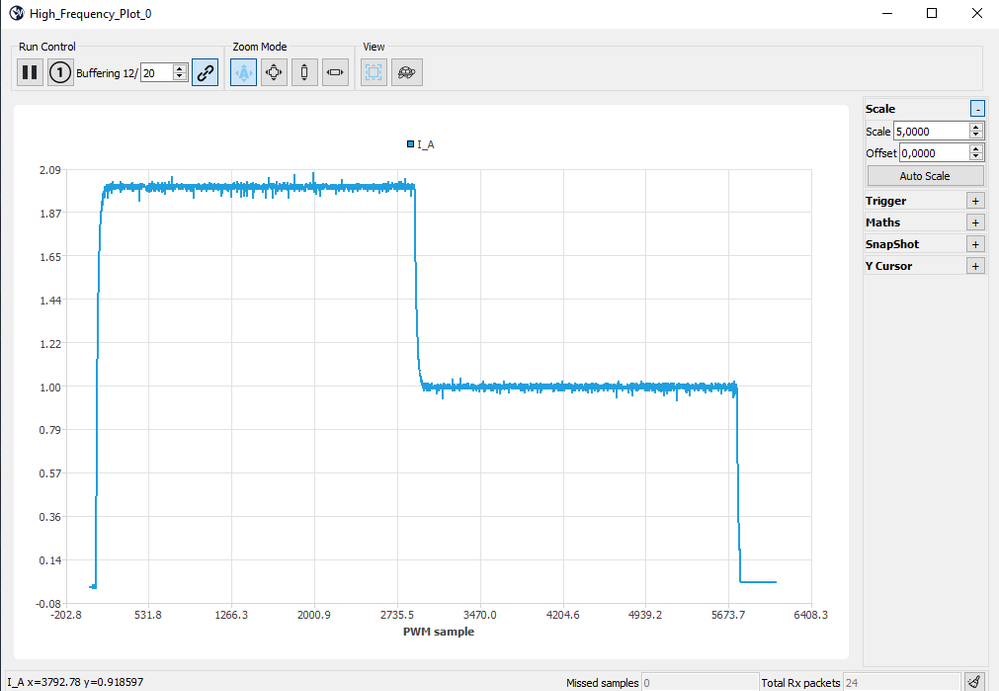Decrement the Scale value
This screenshot has width=999, height=691.
pyautogui.click(x=976, y=135)
